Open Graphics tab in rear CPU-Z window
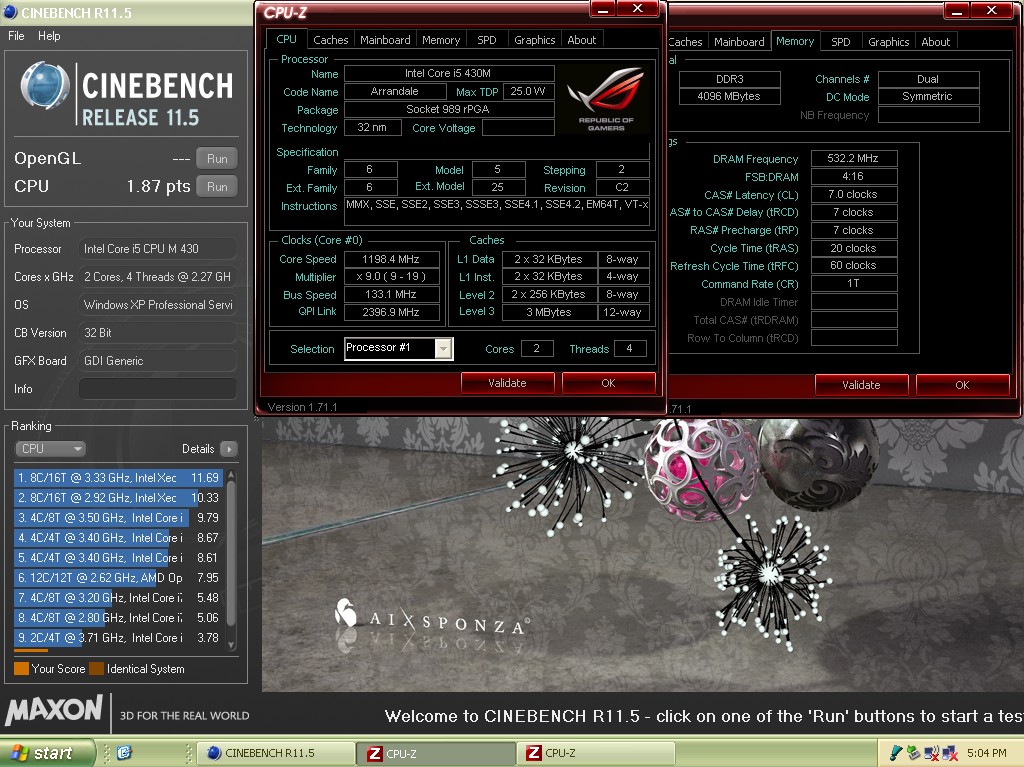 (x=888, y=42)
